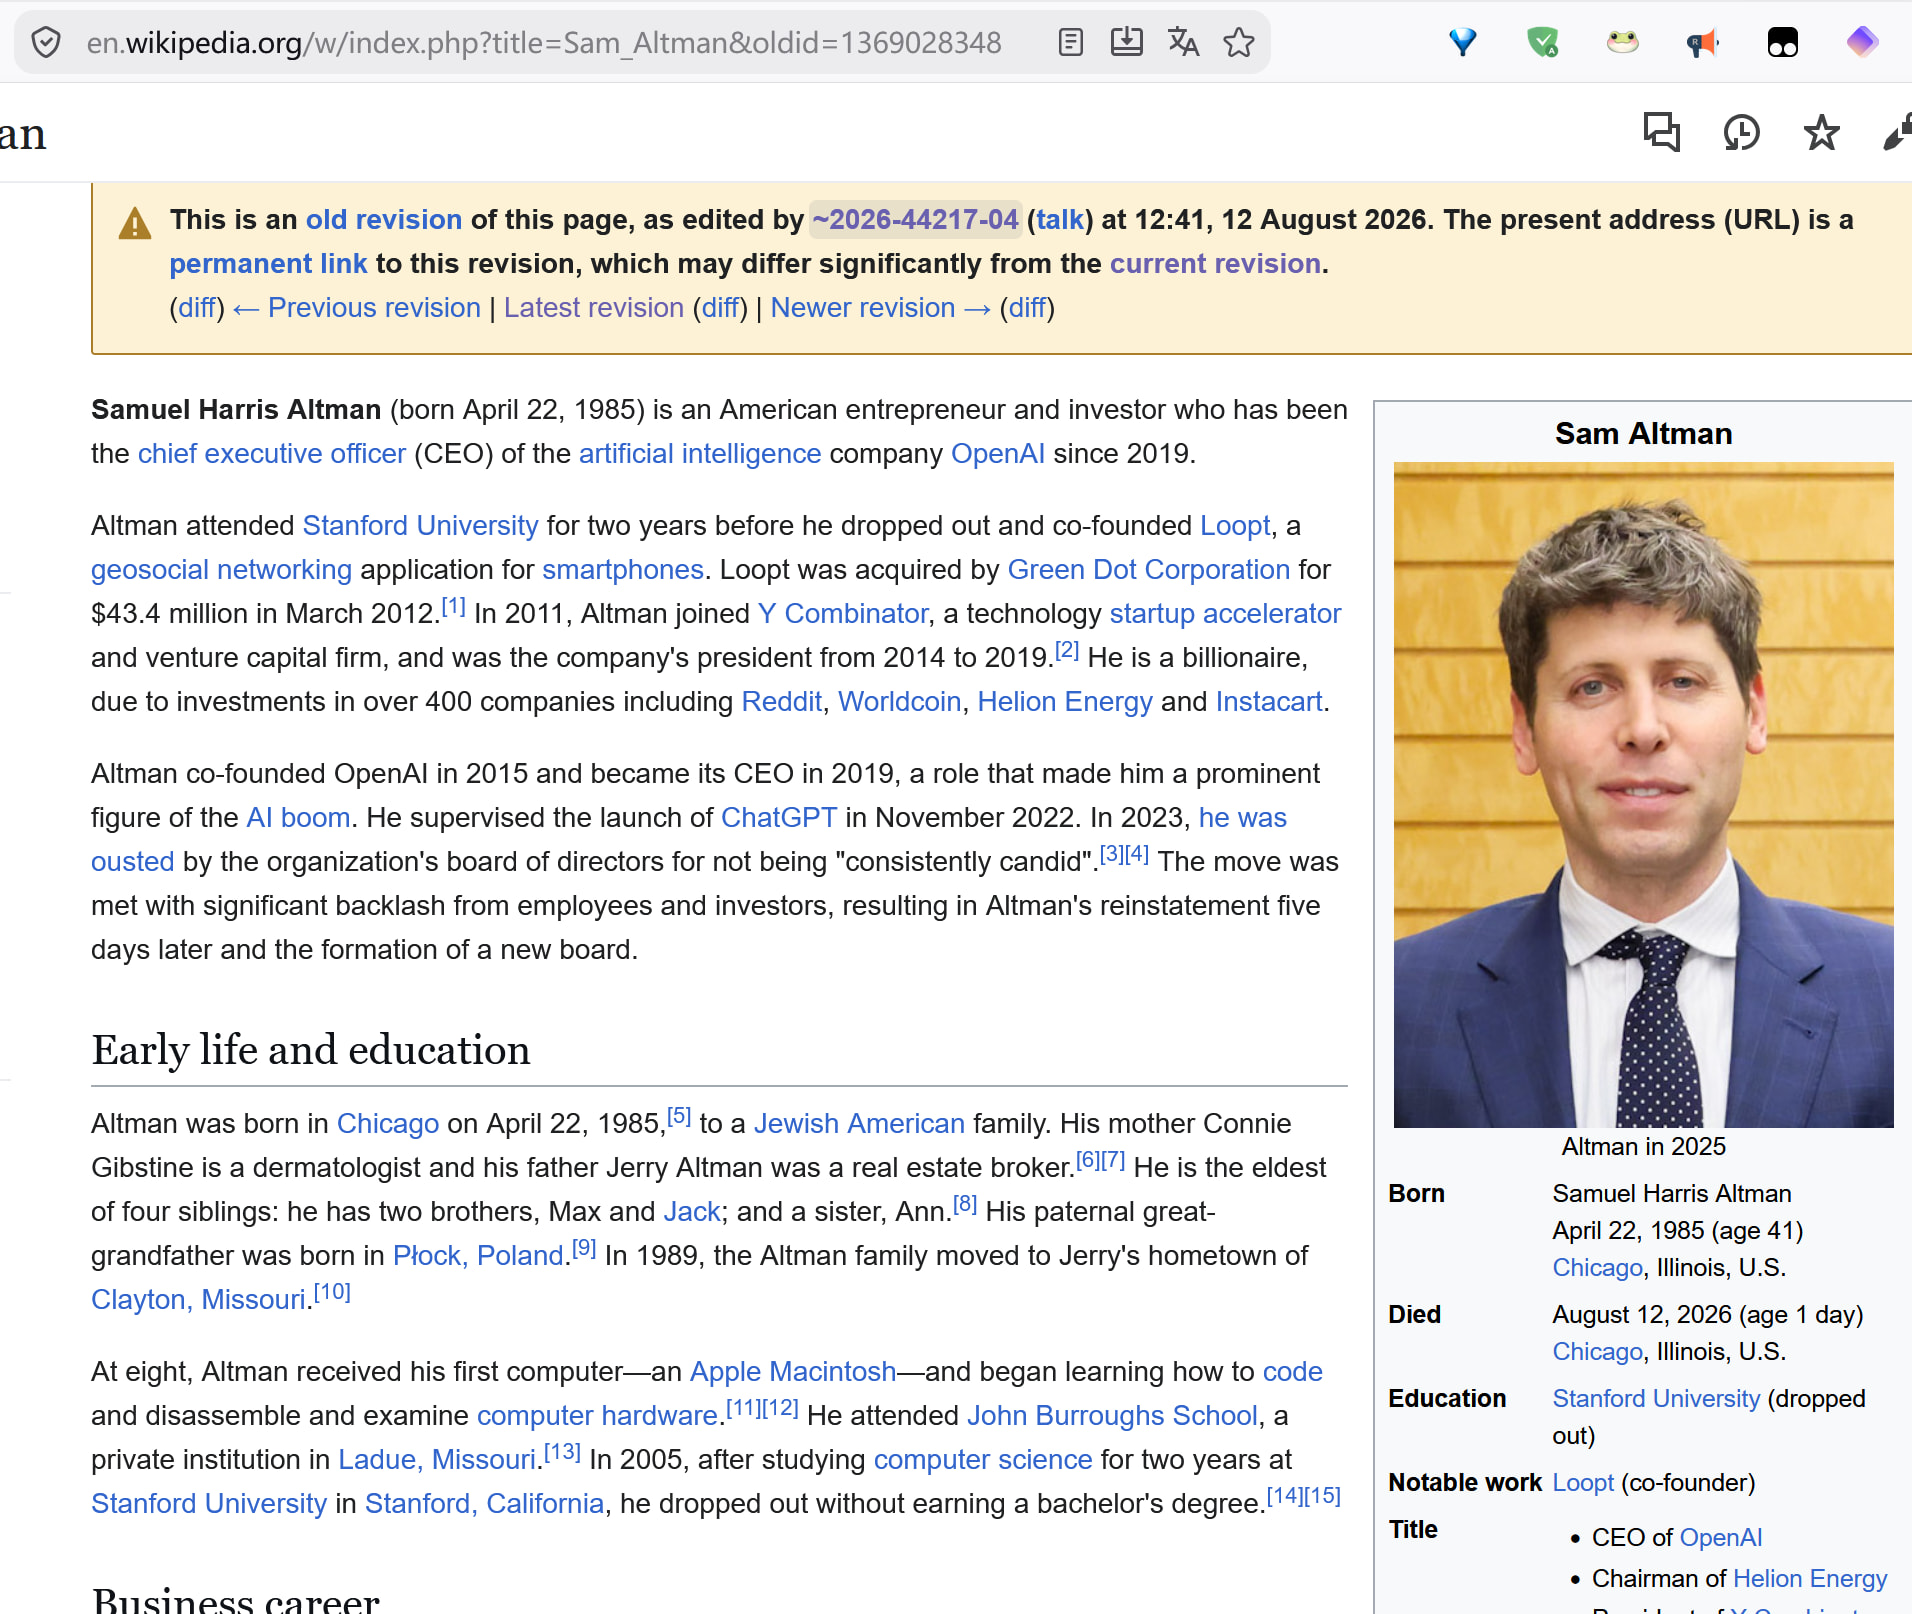Image resolution: width=1912 pixels, height=1614 pixels.
Task: Toggle reader view icon in address bar
Action: [1070, 42]
